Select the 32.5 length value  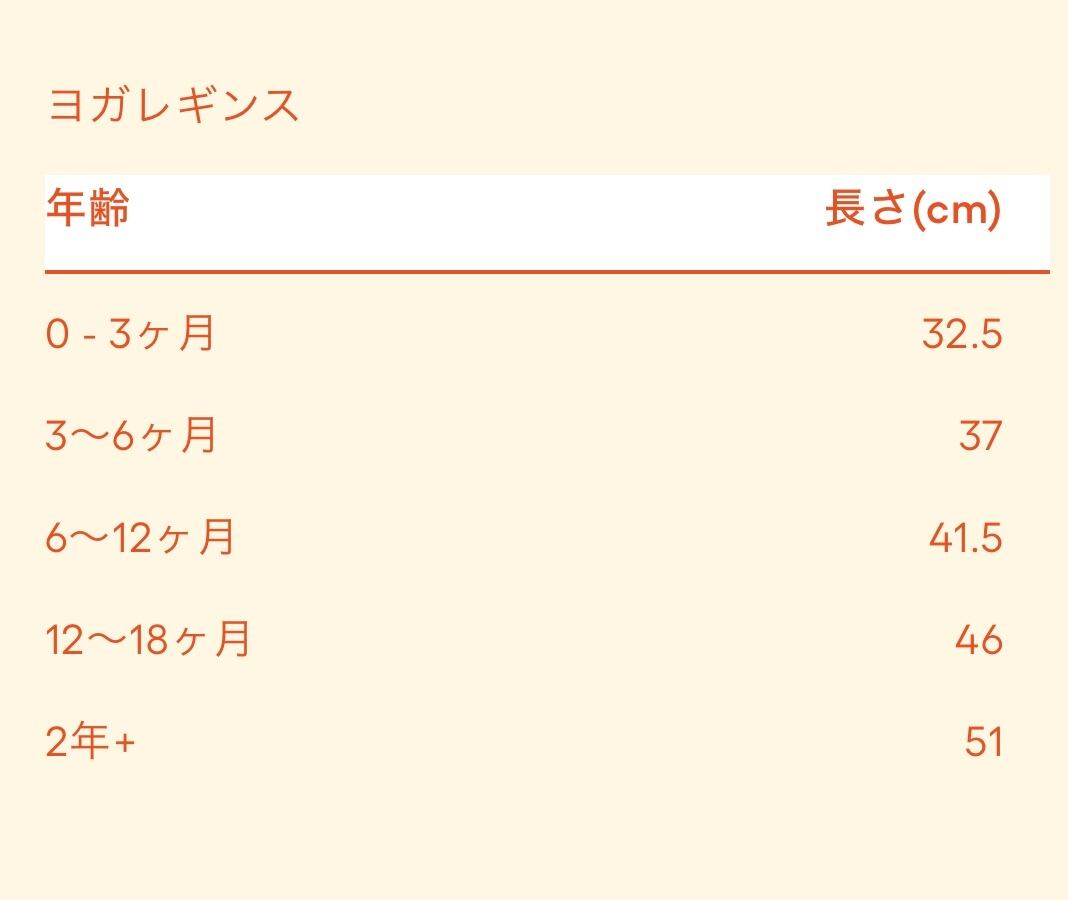tap(961, 334)
